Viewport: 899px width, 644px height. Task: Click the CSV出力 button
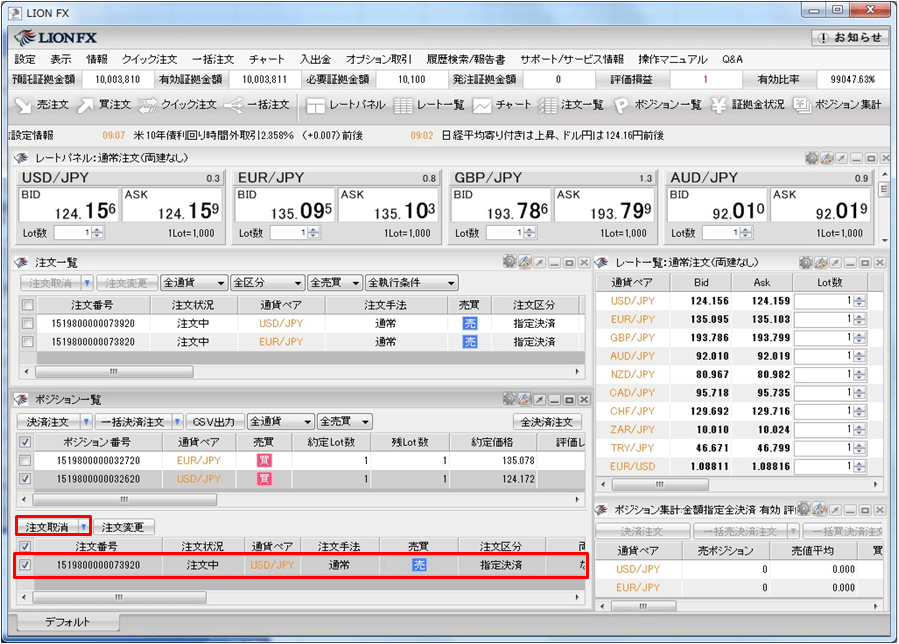point(214,422)
